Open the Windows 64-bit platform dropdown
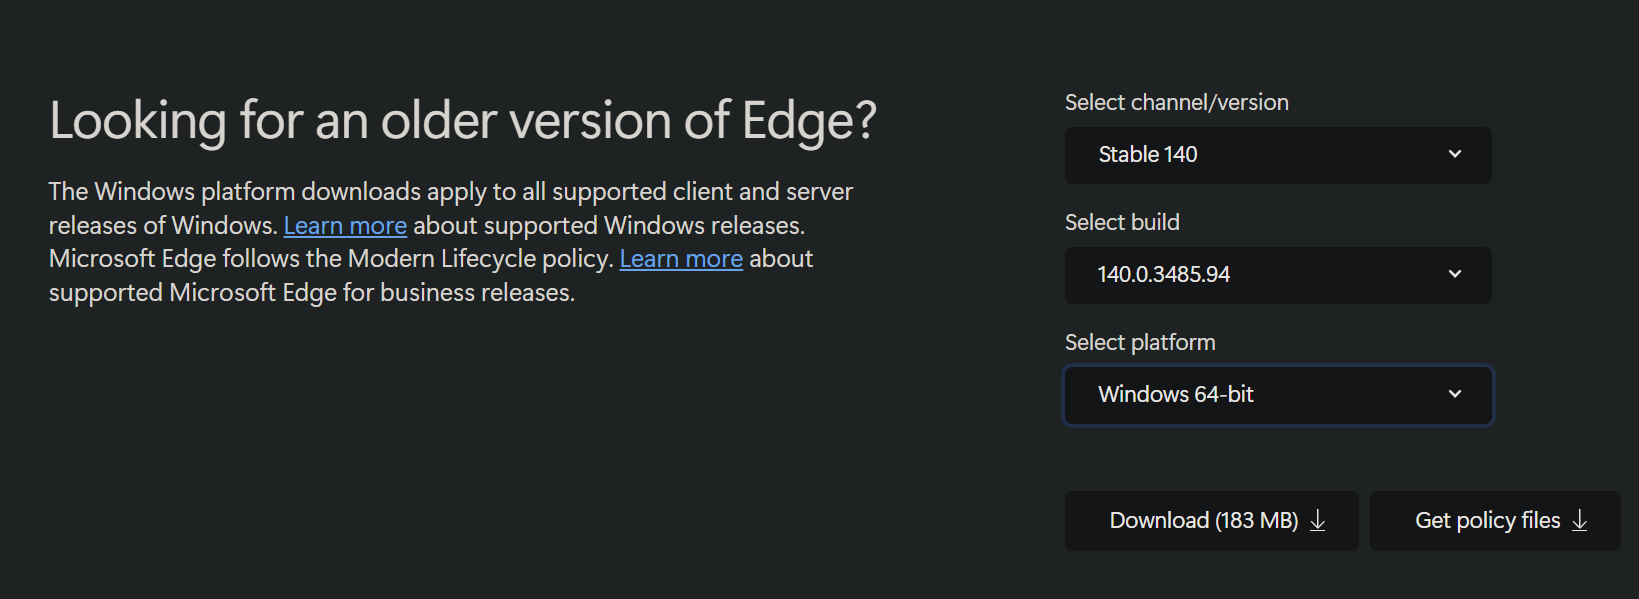Screen dimensions: 1639x599 1278,395
